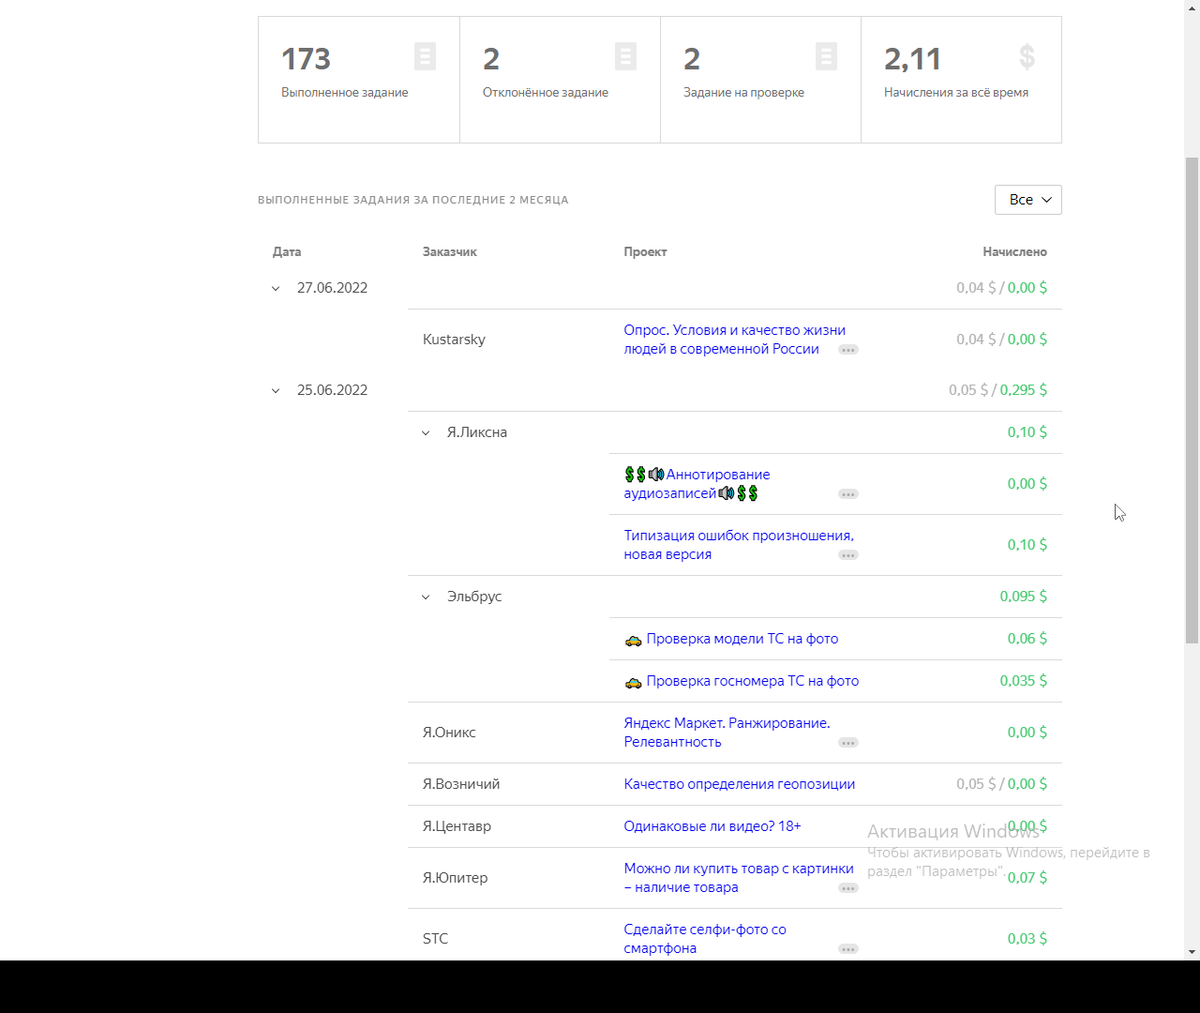The width and height of the screenshot is (1200, 1013).
Task: Click requester name Kustarsky
Action: [454, 339]
